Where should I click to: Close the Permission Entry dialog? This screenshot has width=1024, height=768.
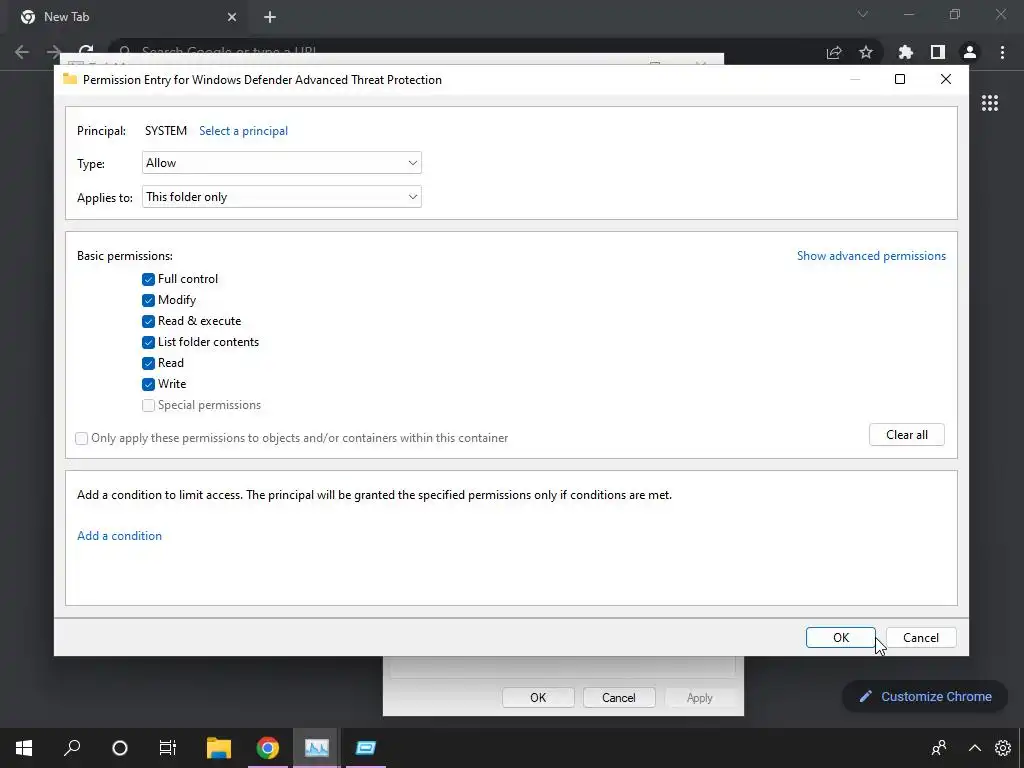tap(946, 79)
